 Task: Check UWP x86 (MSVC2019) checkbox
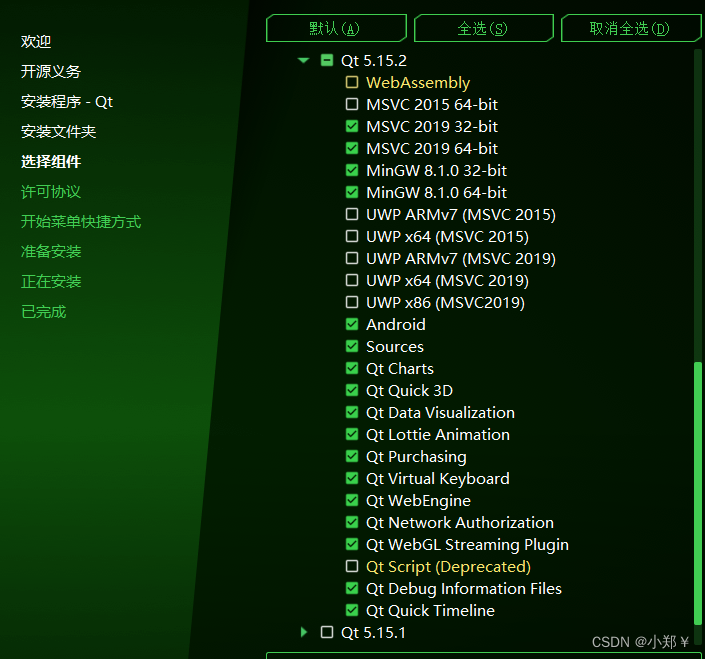coord(352,303)
